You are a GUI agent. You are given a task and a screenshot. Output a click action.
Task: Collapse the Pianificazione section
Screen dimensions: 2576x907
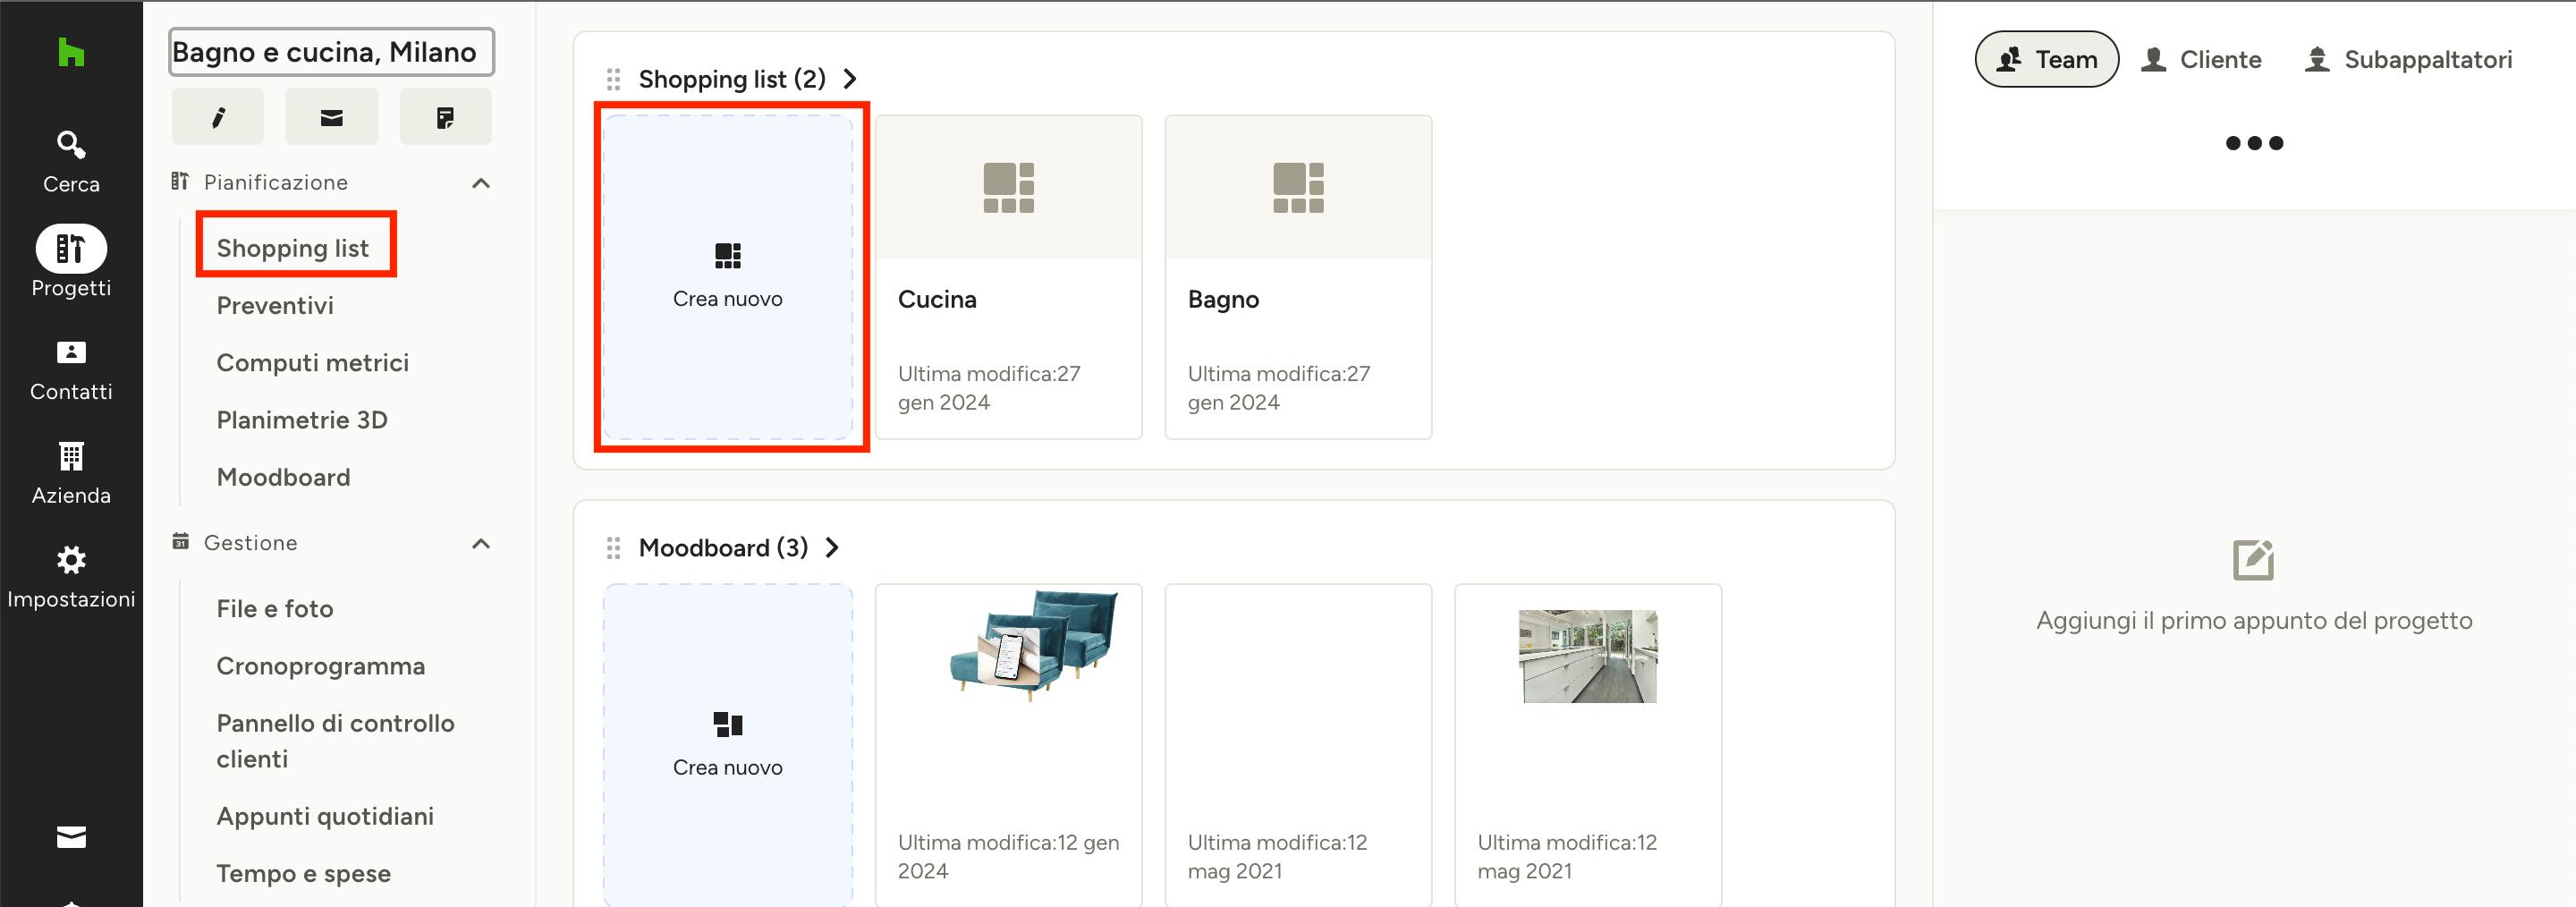click(x=481, y=183)
